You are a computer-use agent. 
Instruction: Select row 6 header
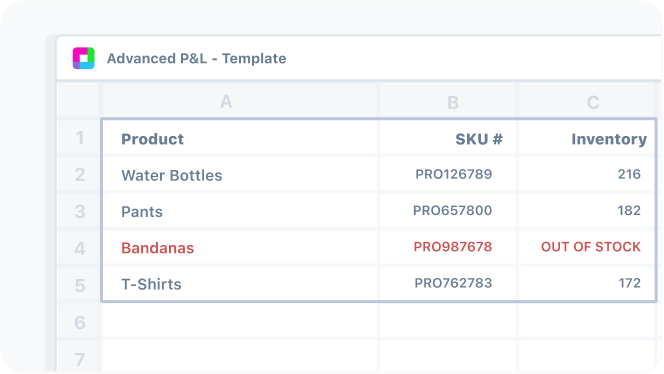[x=79, y=322]
